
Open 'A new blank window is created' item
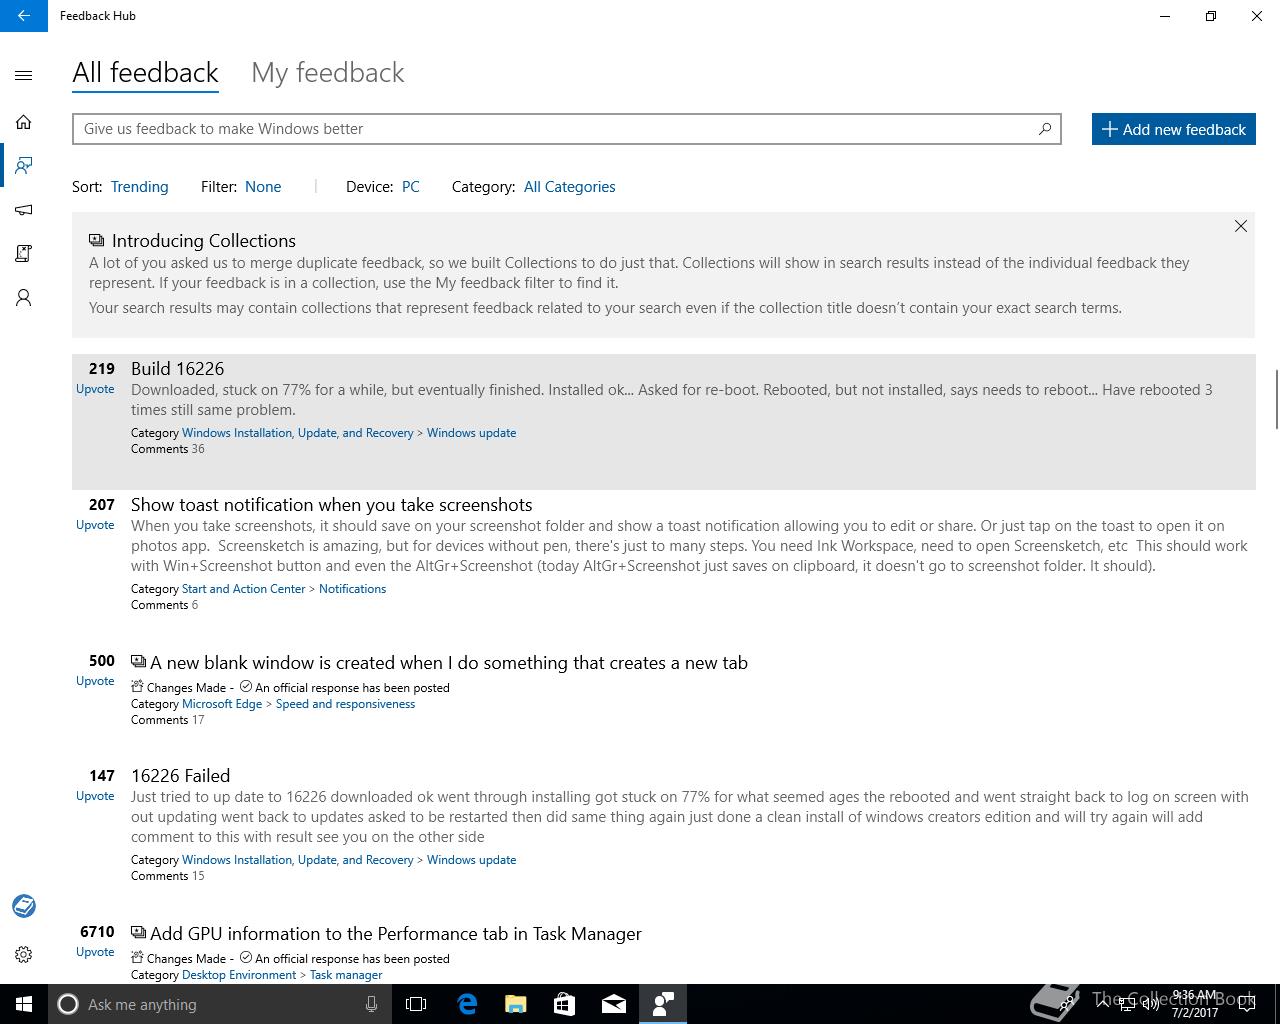449,662
